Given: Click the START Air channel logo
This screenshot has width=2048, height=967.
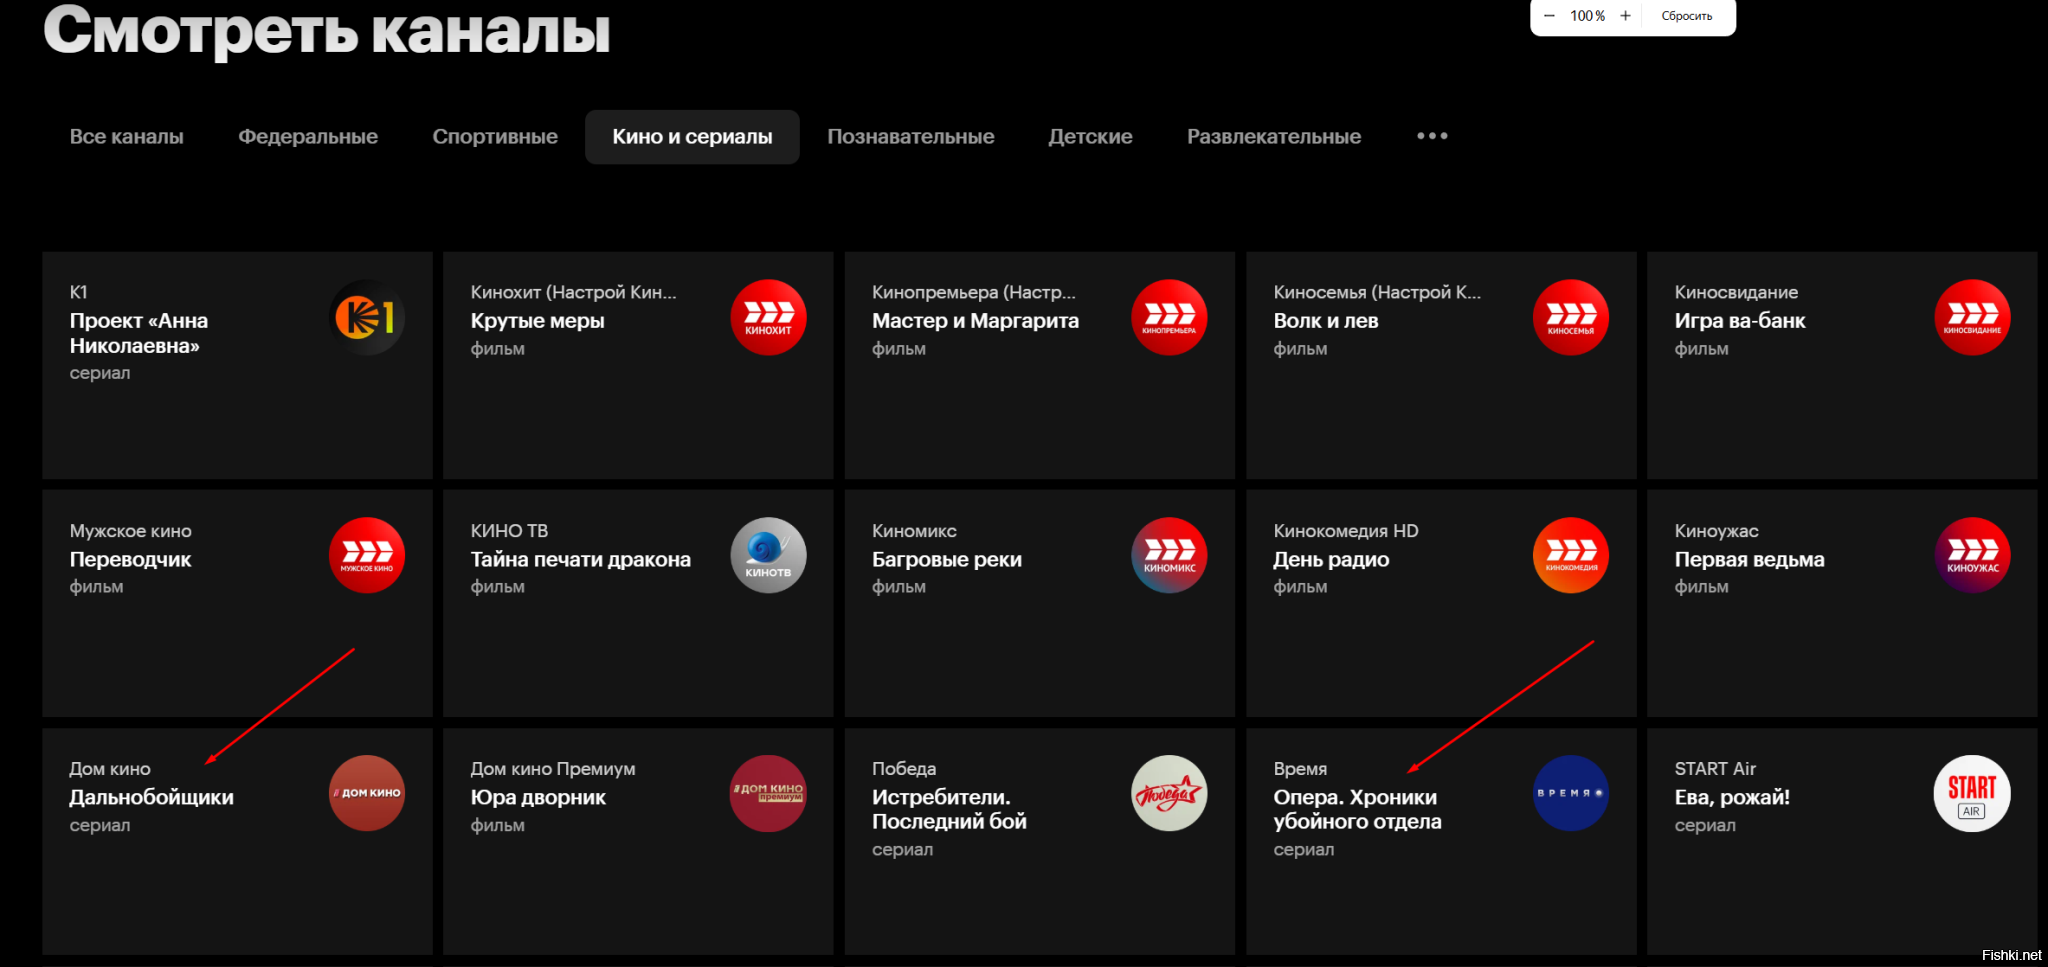Looking at the screenshot, I should pyautogui.click(x=1972, y=793).
